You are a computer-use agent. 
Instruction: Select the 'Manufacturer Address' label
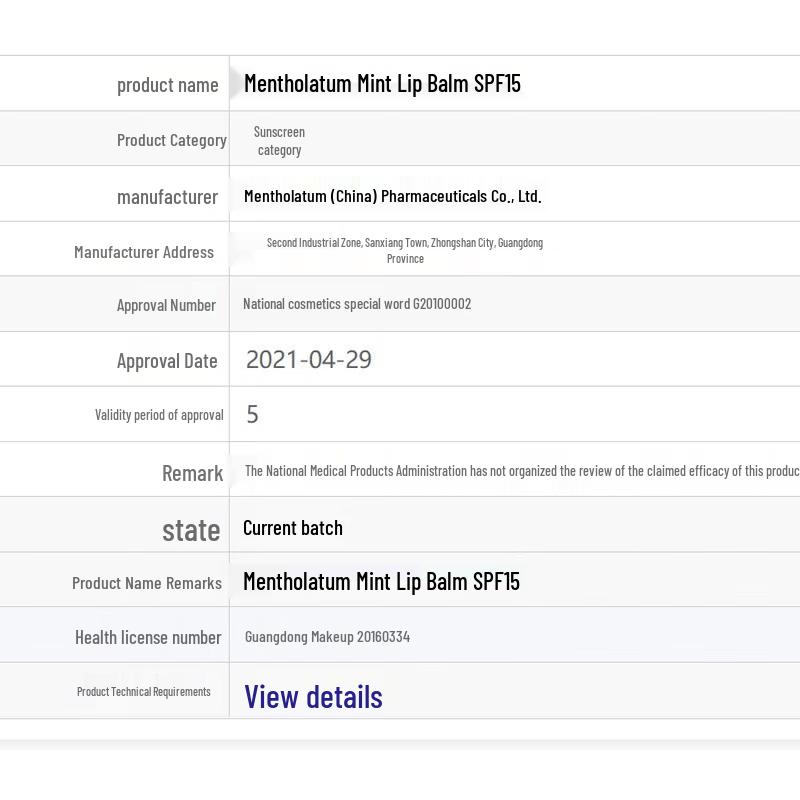(x=144, y=252)
